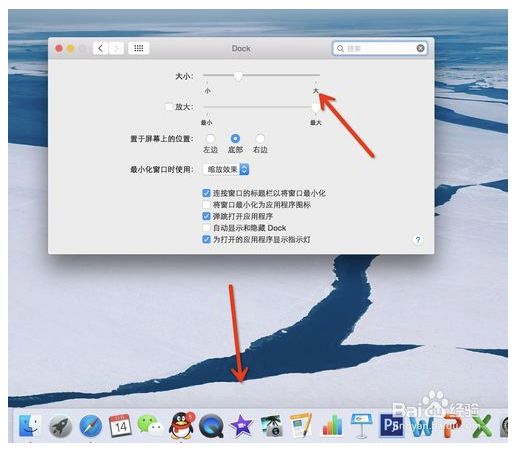
Task: Uncheck 连按窗口的标题栏以将窗口最小化
Action: pos(206,193)
